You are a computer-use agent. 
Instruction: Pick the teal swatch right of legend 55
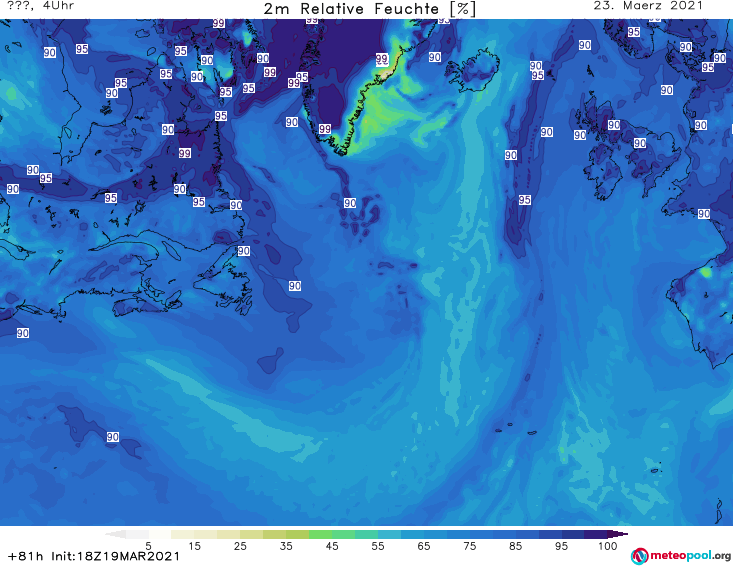click(x=389, y=534)
